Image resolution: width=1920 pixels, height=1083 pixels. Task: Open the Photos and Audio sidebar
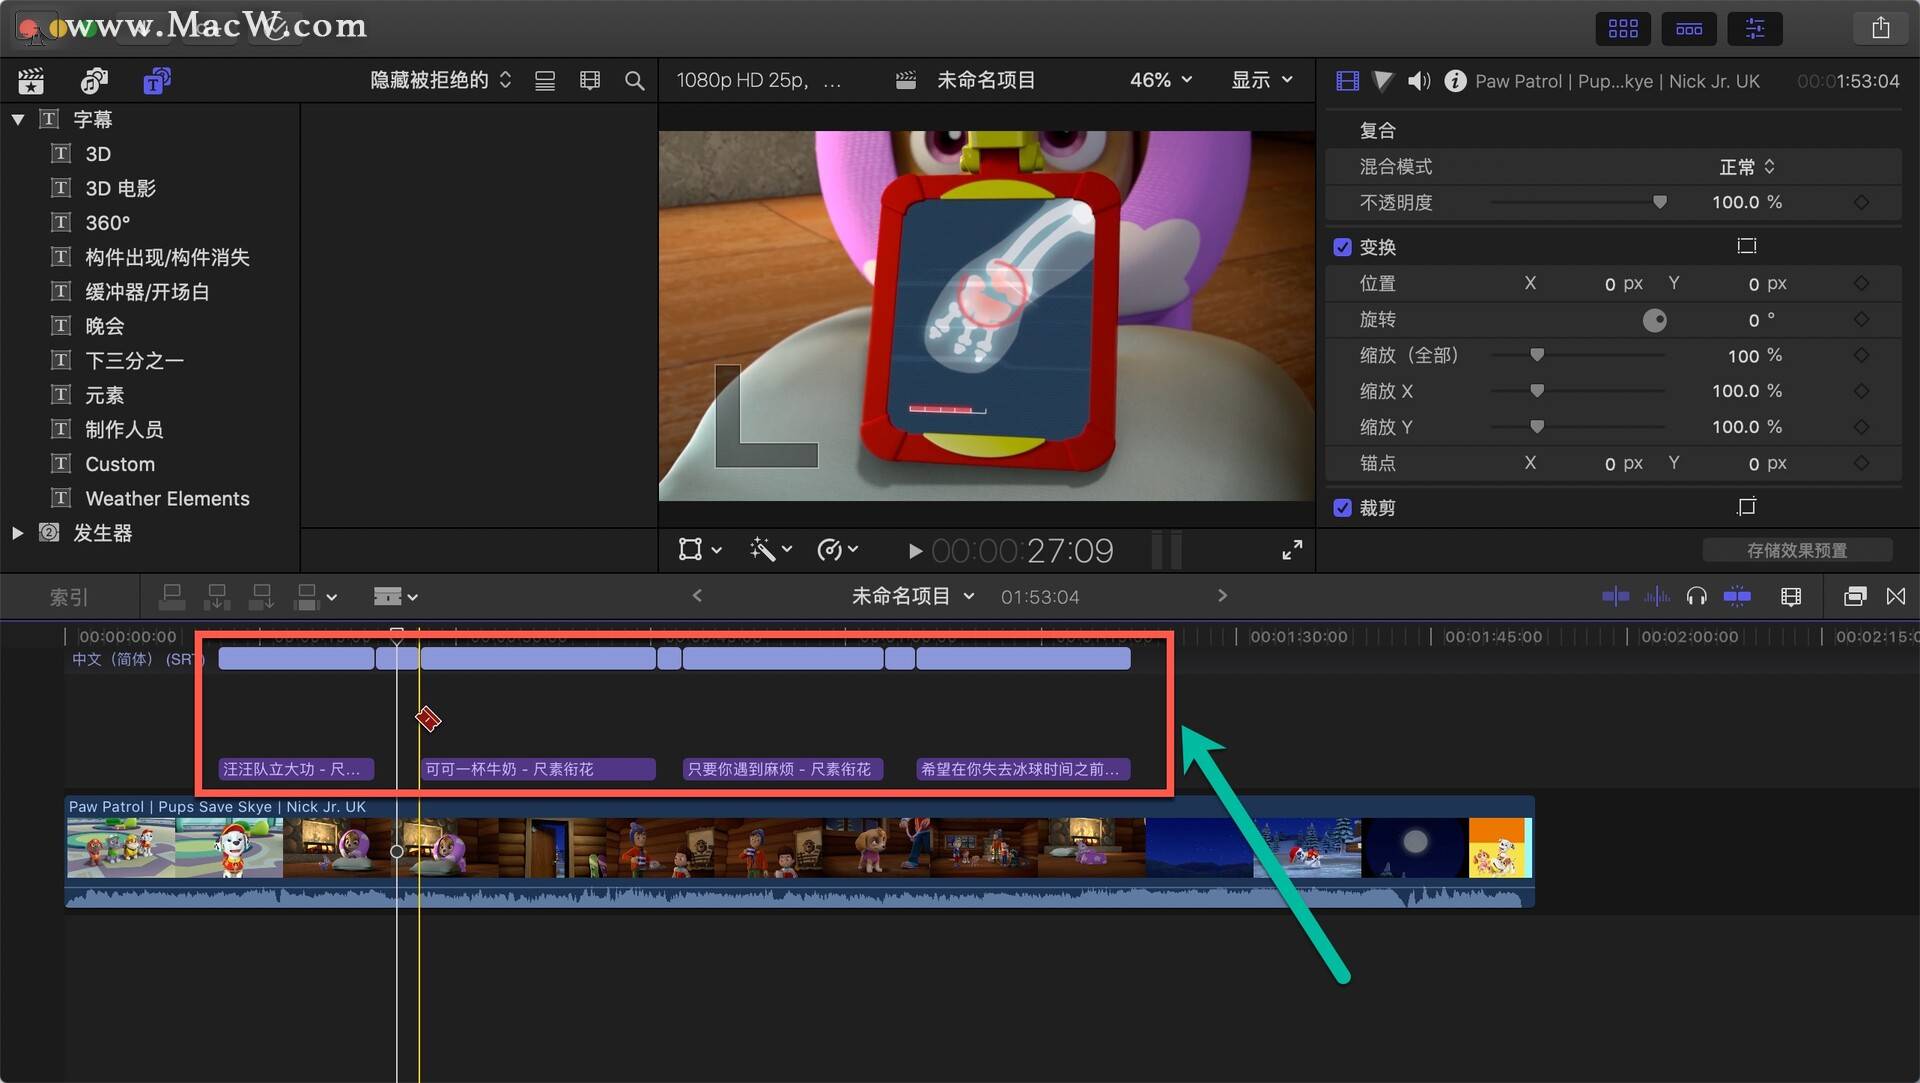(x=94, y=80)
